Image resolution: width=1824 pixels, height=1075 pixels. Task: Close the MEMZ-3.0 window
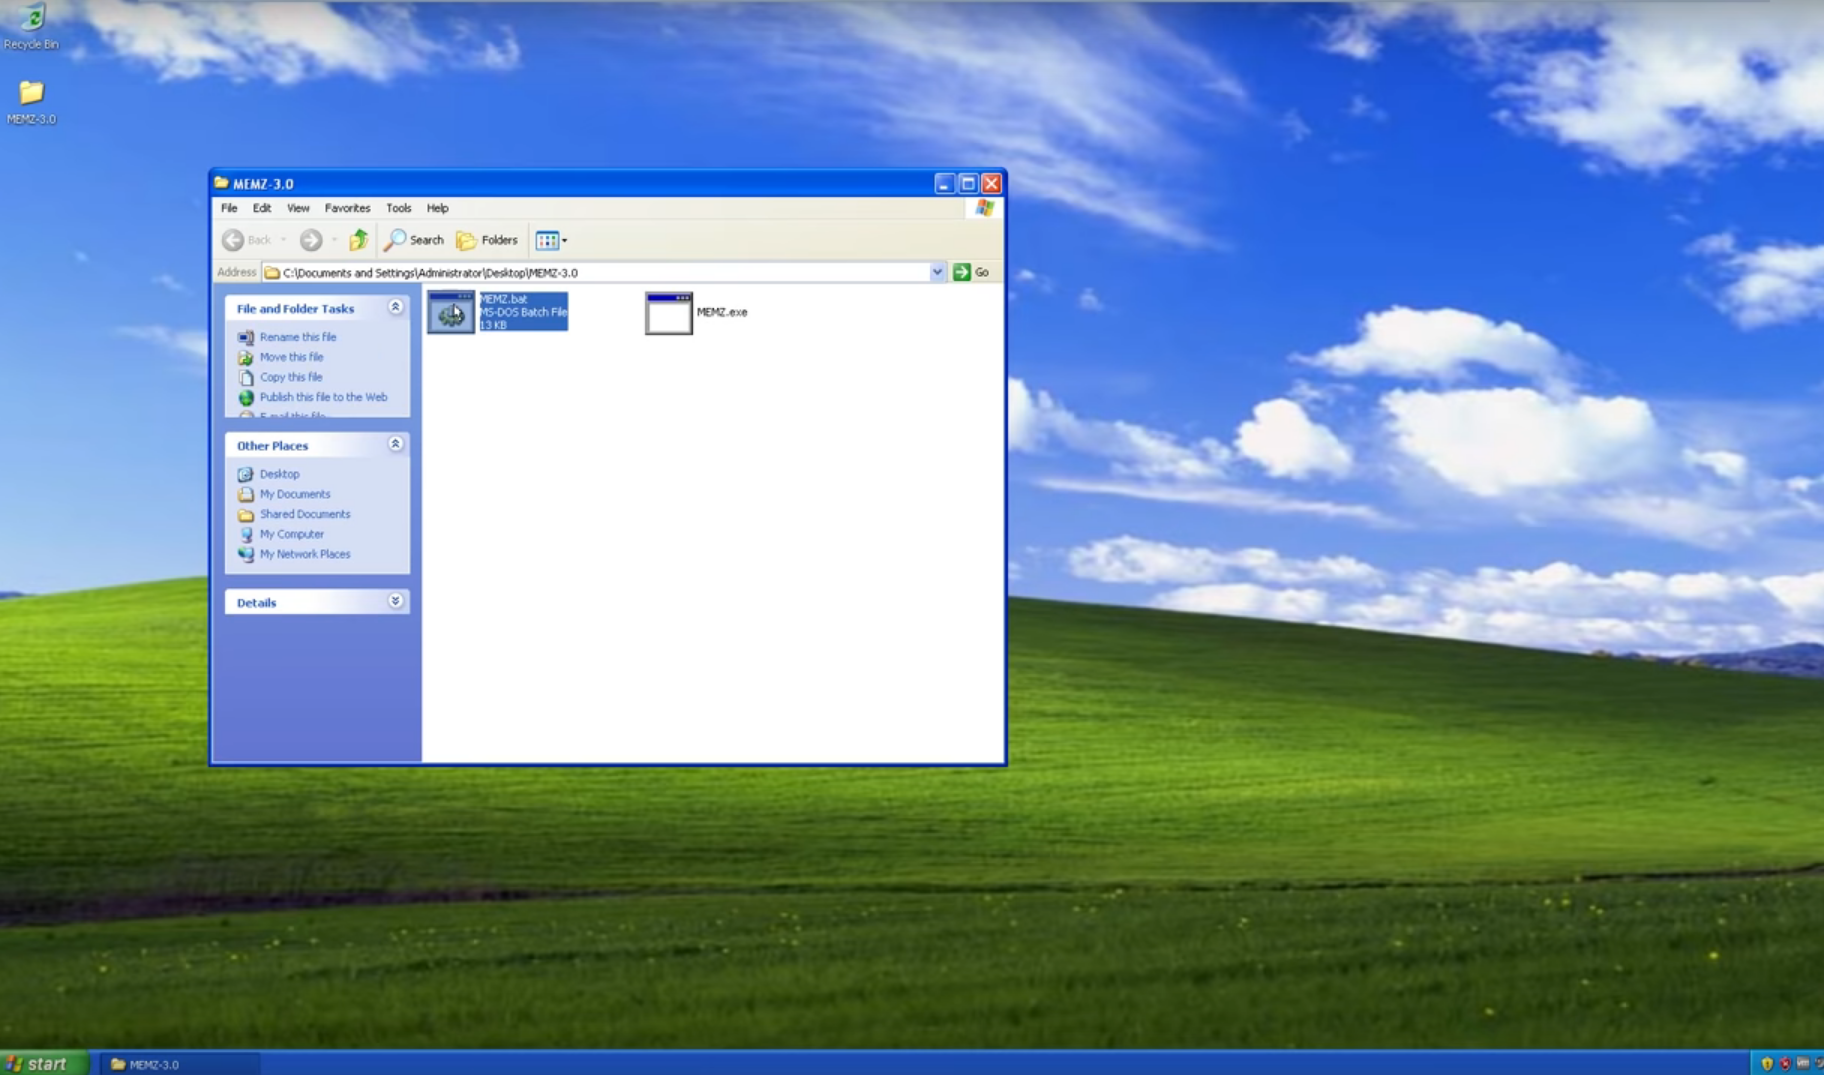991,184
